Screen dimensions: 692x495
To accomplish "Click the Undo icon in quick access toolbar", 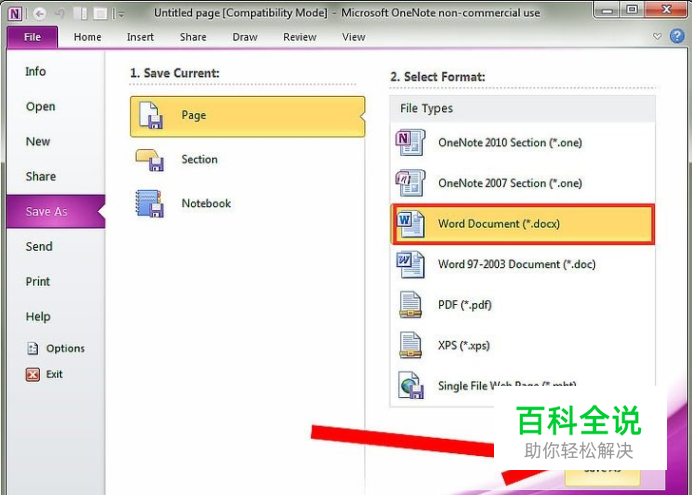I will [x=60, y=14].
